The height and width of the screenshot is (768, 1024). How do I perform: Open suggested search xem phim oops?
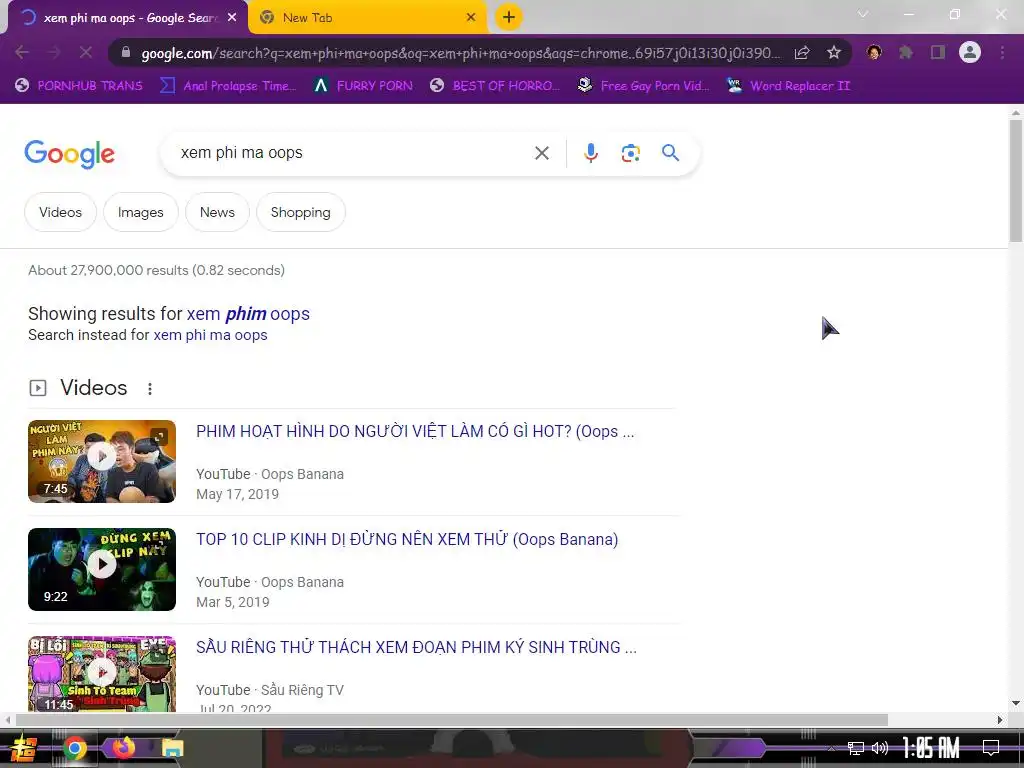coord(248,314)
